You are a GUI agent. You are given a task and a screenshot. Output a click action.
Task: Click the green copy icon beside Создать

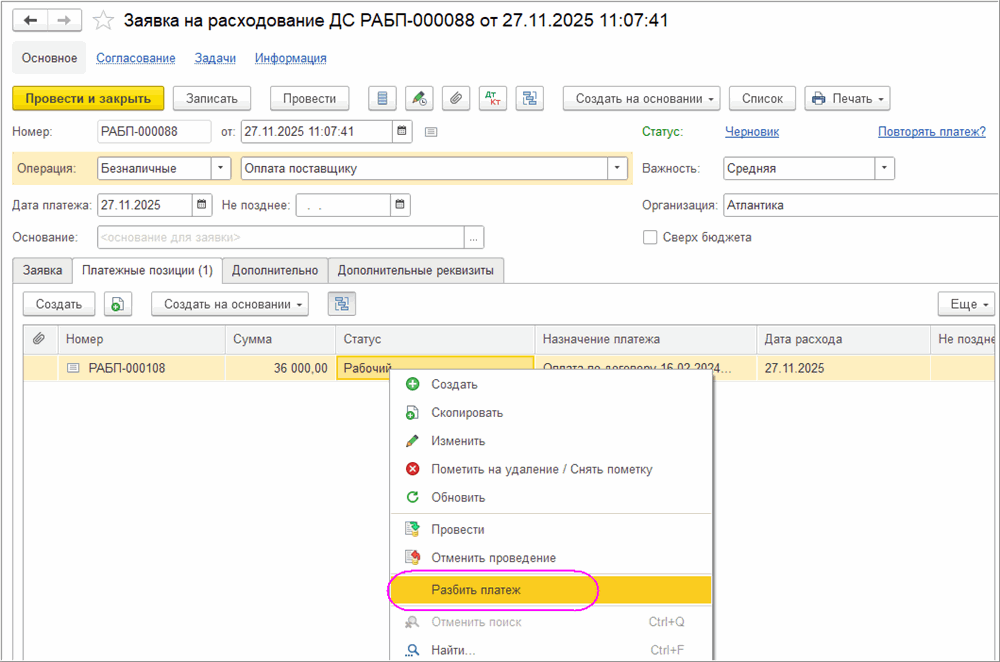(x=118, y=304)
